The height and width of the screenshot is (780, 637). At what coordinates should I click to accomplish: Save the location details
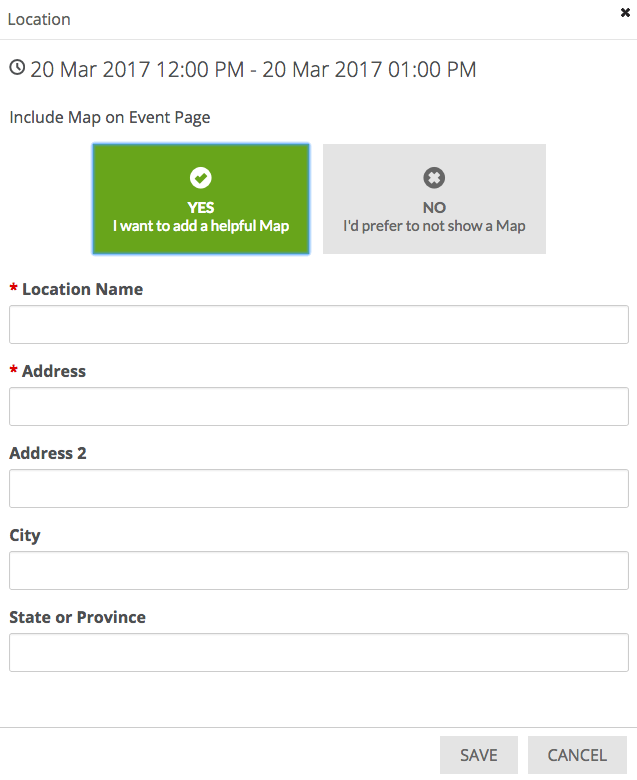[x=479, y=755]
